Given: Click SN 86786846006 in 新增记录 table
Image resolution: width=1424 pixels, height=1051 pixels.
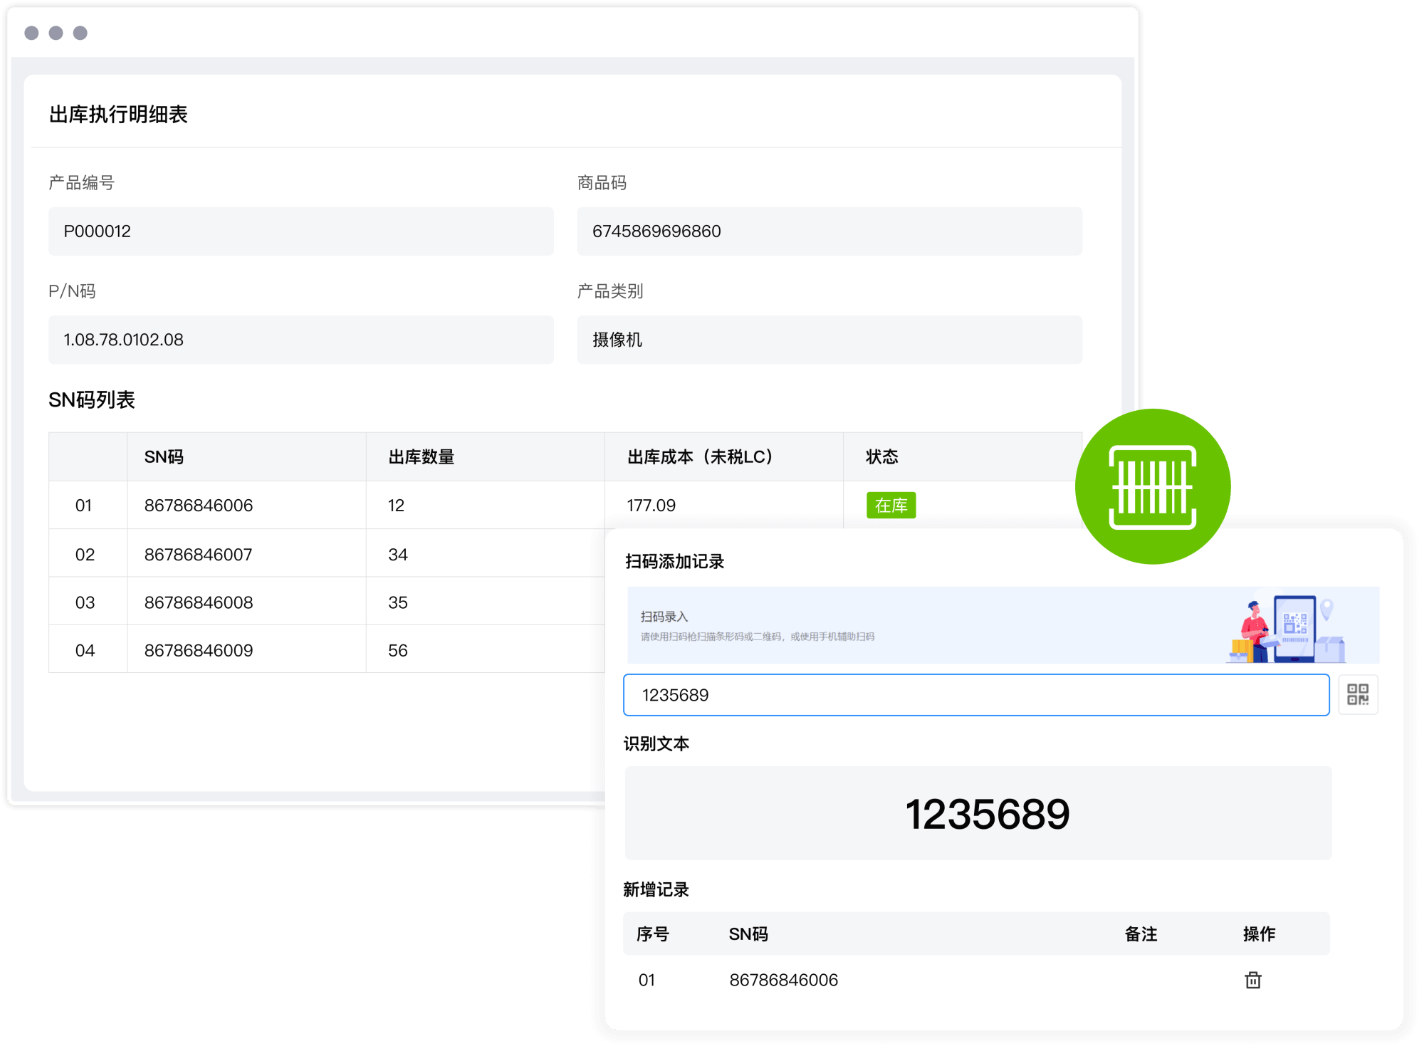Looking at the screenshot, I should coord(783,980).
